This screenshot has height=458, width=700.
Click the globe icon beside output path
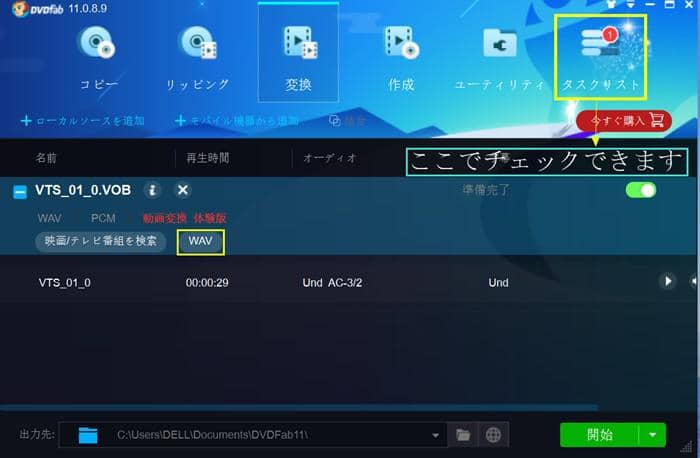(493, 435)
